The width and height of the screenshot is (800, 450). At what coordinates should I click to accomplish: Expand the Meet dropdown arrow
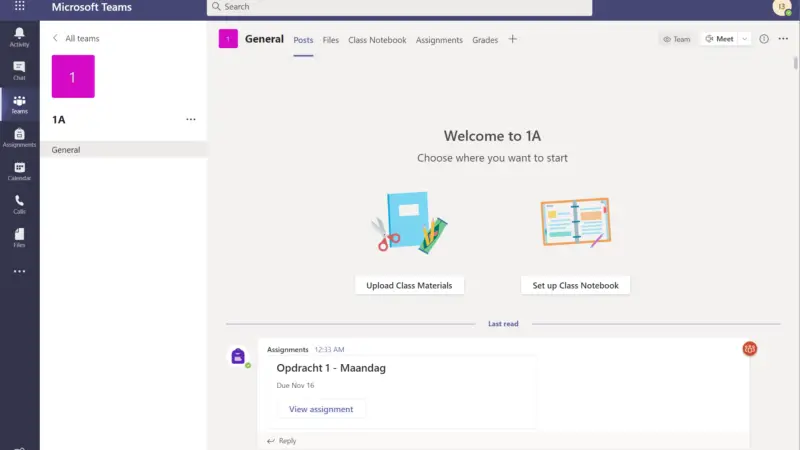(x=744, y=39)
